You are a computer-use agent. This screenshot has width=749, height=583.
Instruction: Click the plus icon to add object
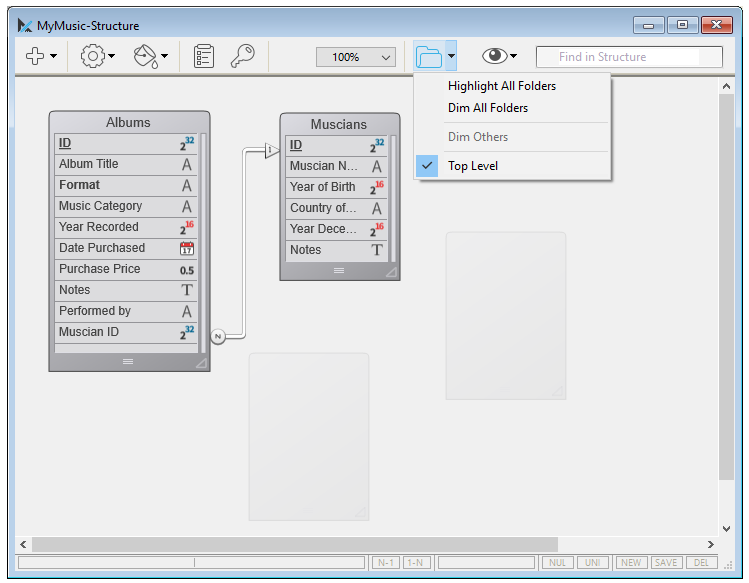pyautogui.click(x=35, y=57)
